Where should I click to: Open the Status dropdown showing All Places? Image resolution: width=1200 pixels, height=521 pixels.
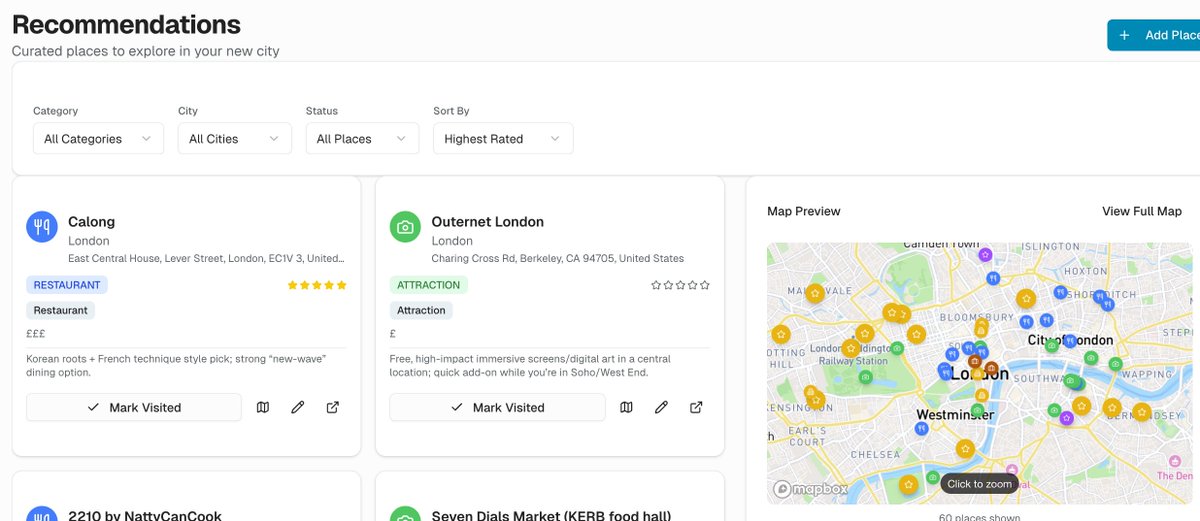click(362, 139)
